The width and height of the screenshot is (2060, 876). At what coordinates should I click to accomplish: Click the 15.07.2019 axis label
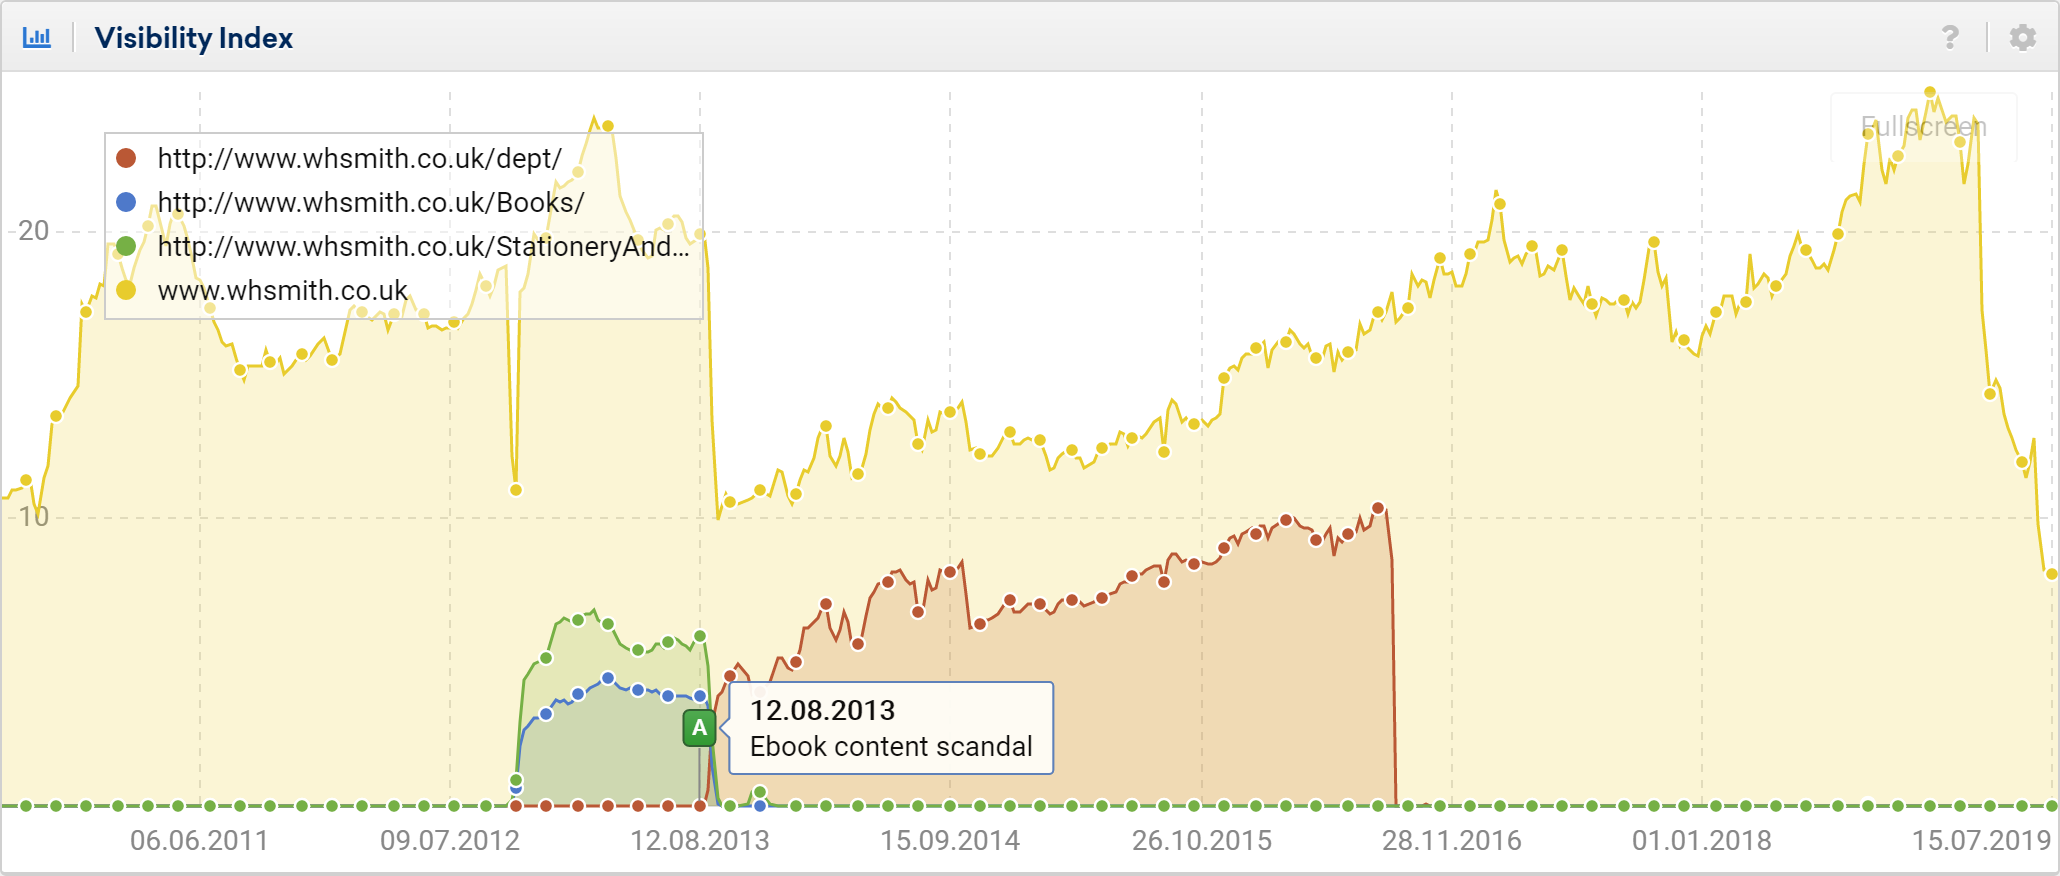(x=1982, y=841)
